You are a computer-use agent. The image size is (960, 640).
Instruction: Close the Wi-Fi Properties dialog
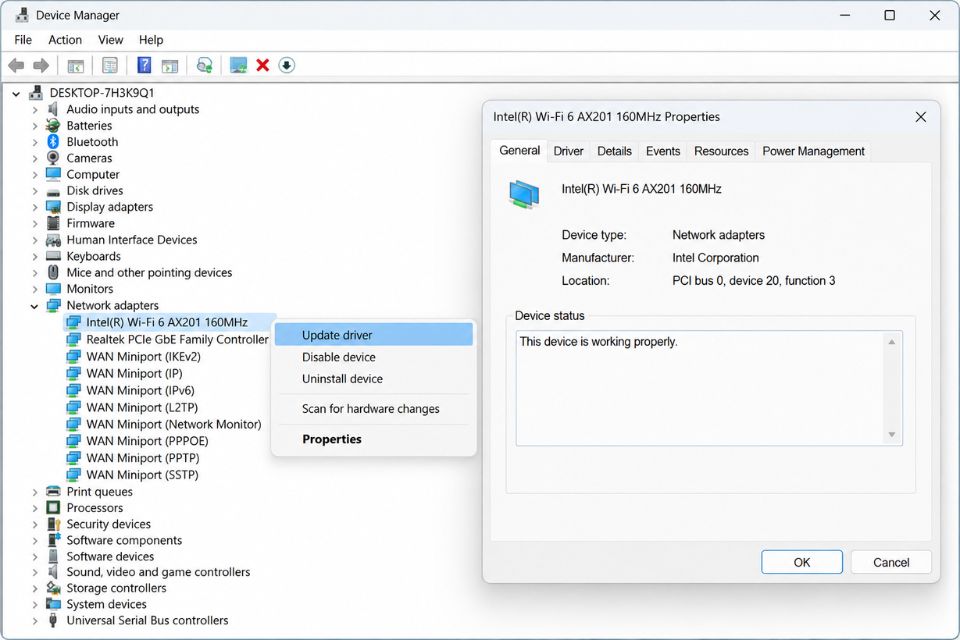920,117
